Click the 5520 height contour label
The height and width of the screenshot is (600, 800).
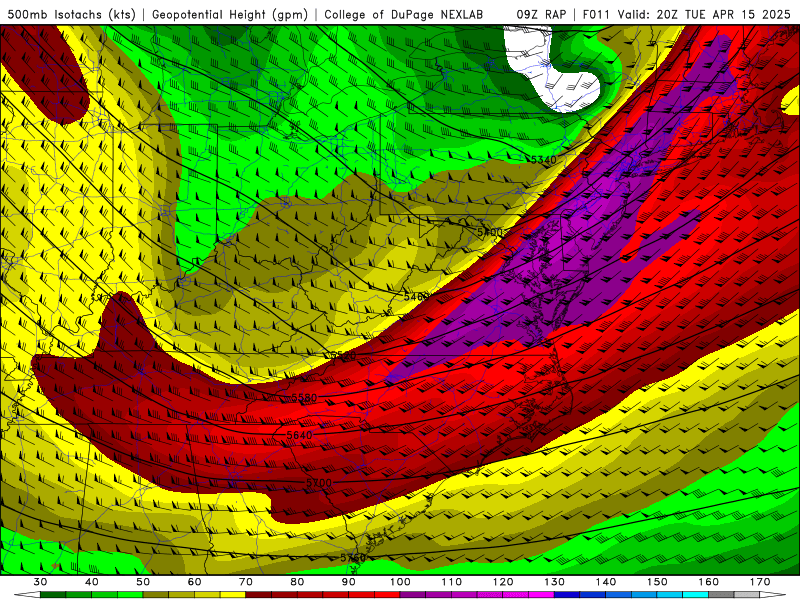343,356
